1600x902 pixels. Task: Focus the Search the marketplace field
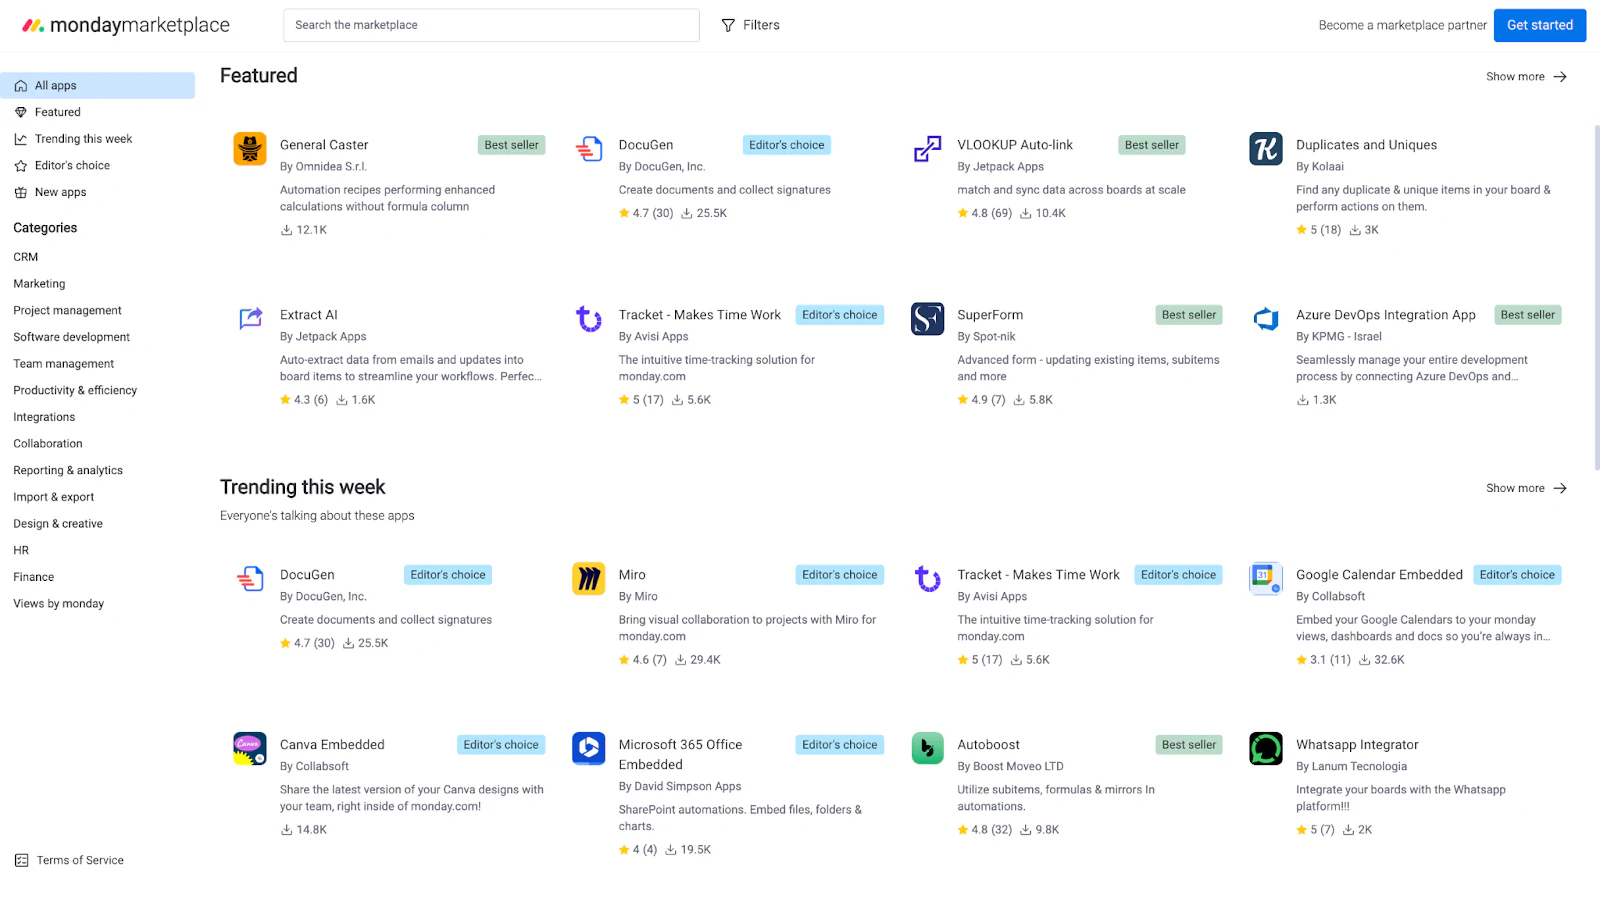point(491,25)
